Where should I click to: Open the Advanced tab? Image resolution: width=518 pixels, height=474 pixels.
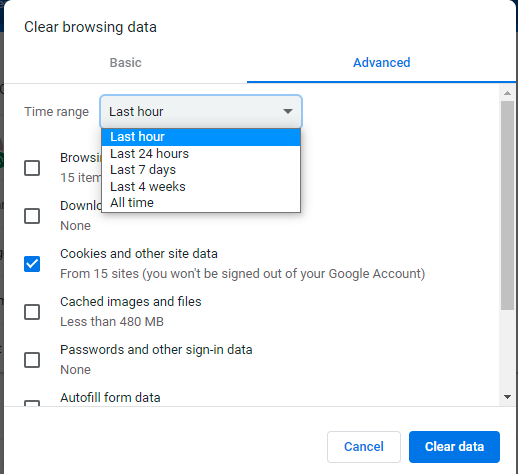pos(382,63)
